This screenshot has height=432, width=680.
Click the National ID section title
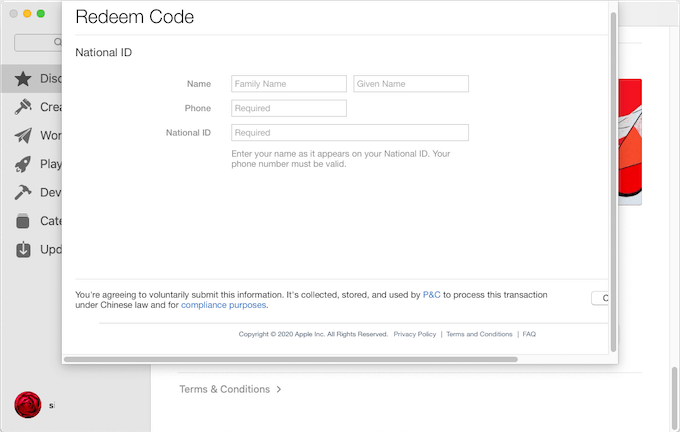pyautogui.click(x=104, y=52)
